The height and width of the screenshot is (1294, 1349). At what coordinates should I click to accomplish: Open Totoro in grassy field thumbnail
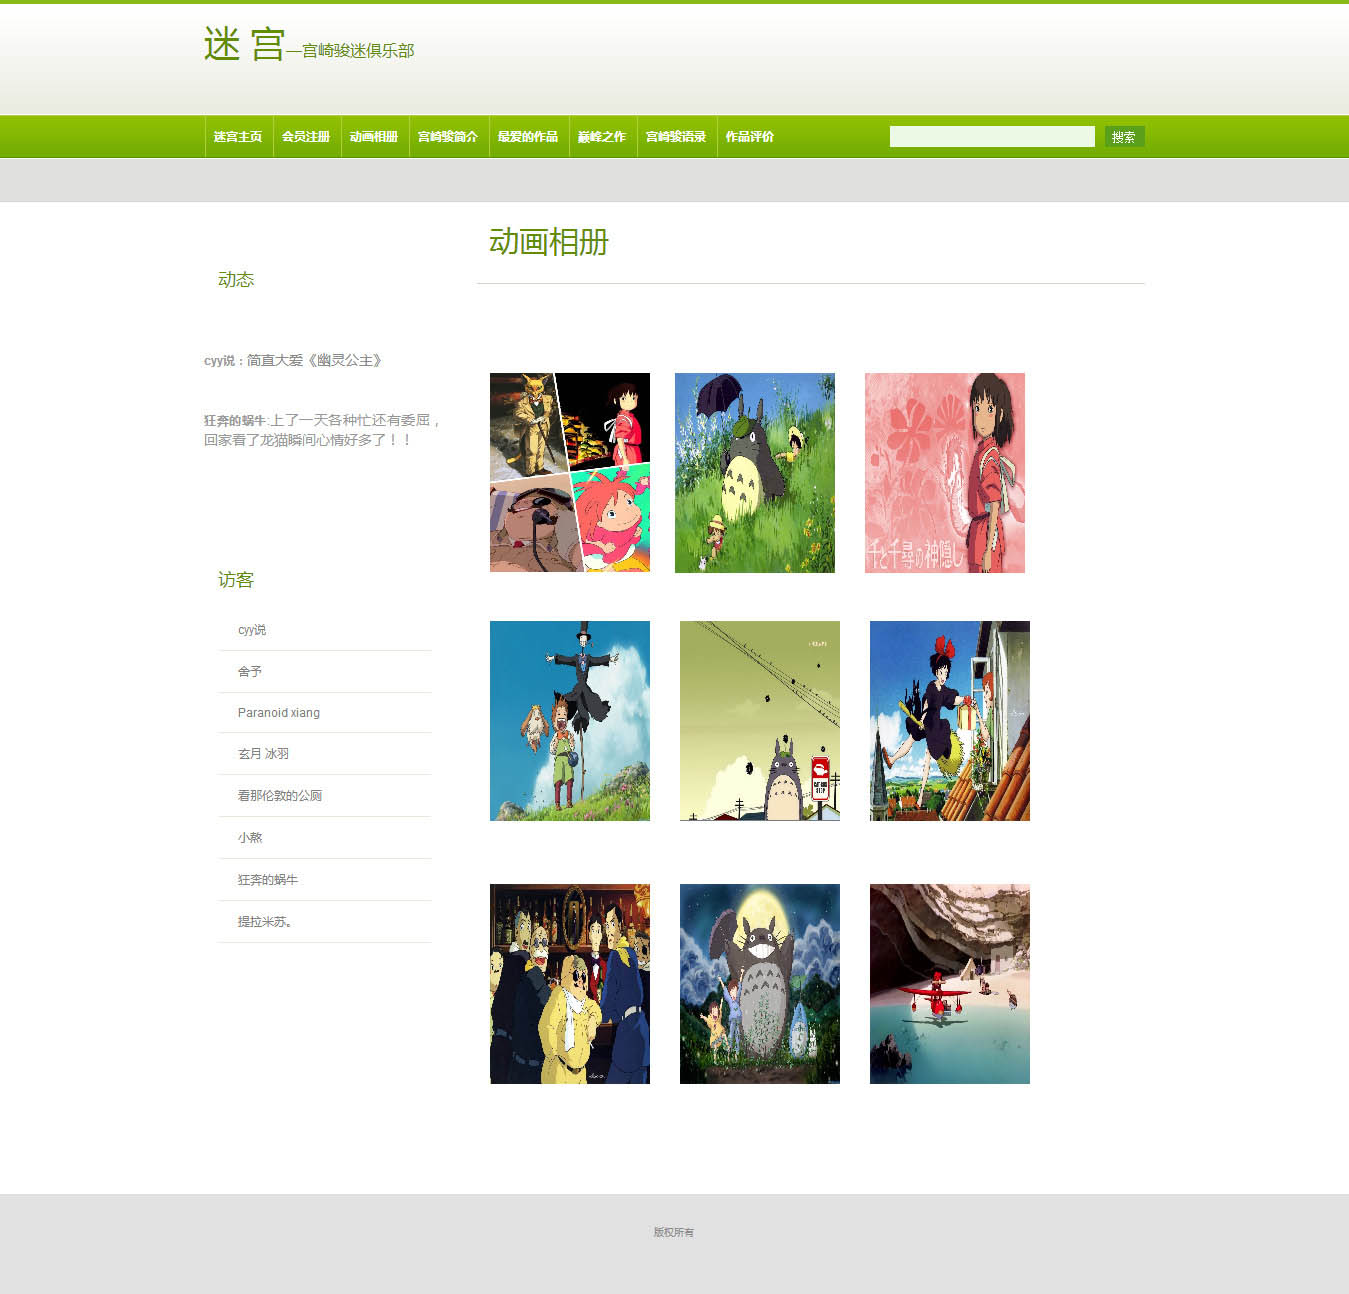755,473
